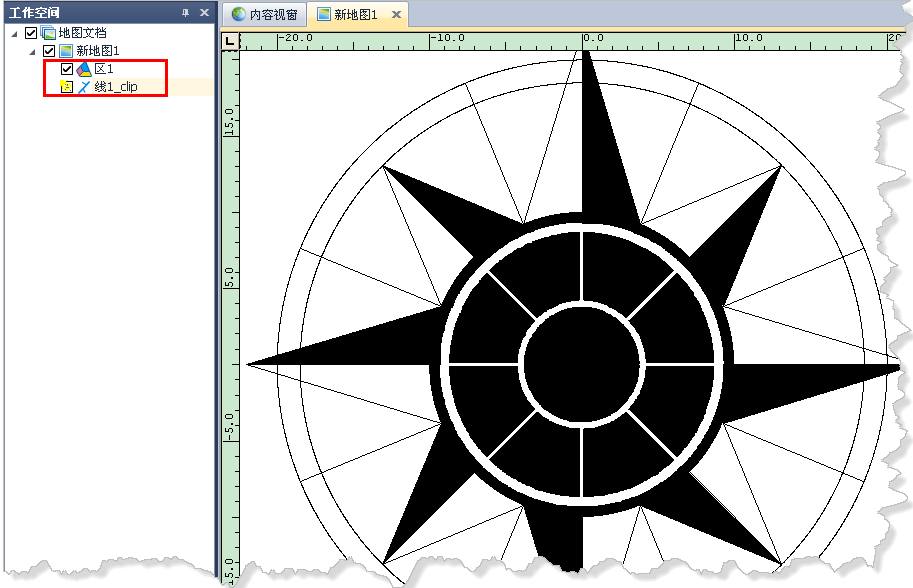Screen dimensions: 913x588
Task: Close the 工作空间 panel
Action: (204, 12)
